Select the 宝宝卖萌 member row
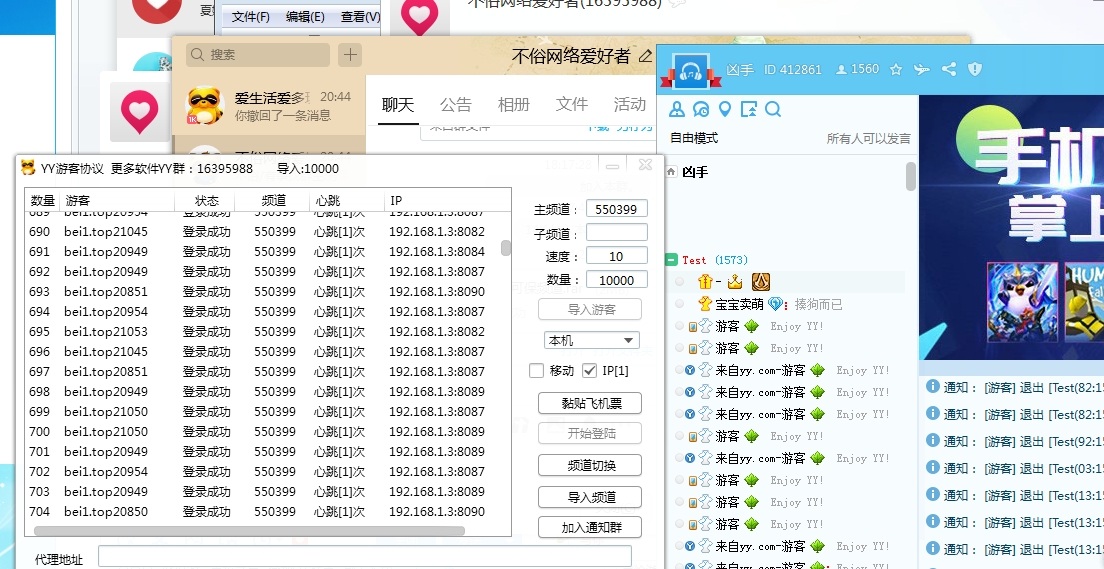 pos(785,304)
